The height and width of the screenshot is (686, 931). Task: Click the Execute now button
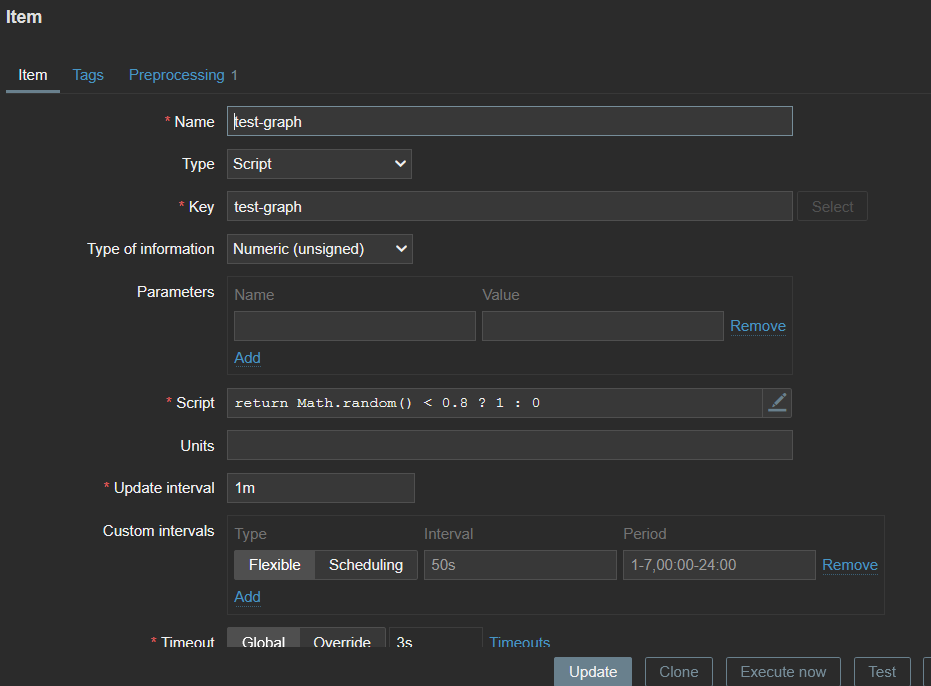point(783,672)
